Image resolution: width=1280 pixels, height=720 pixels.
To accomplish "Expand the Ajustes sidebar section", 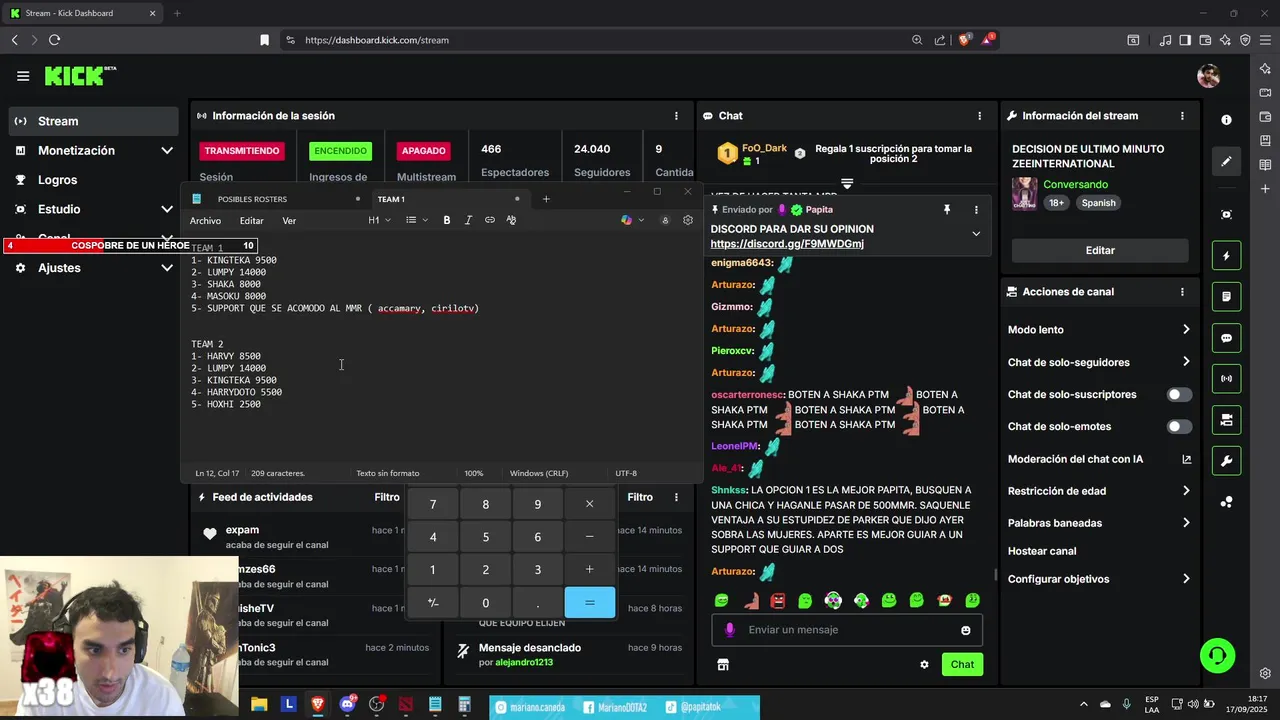I will click(167, 268).
